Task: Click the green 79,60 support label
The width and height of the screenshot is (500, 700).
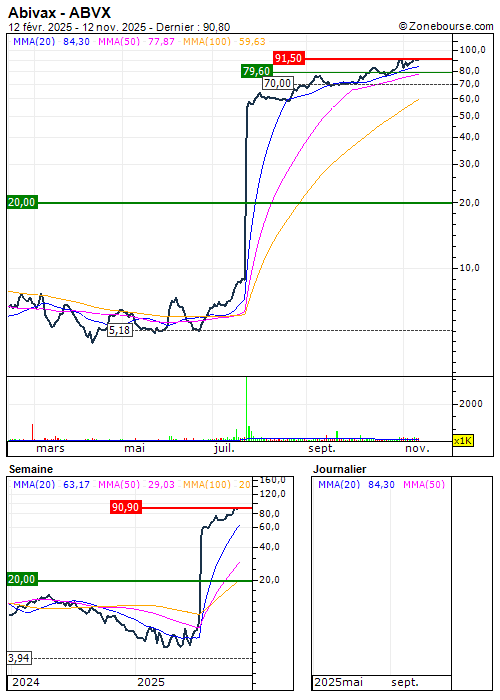Action: (256, 71)
